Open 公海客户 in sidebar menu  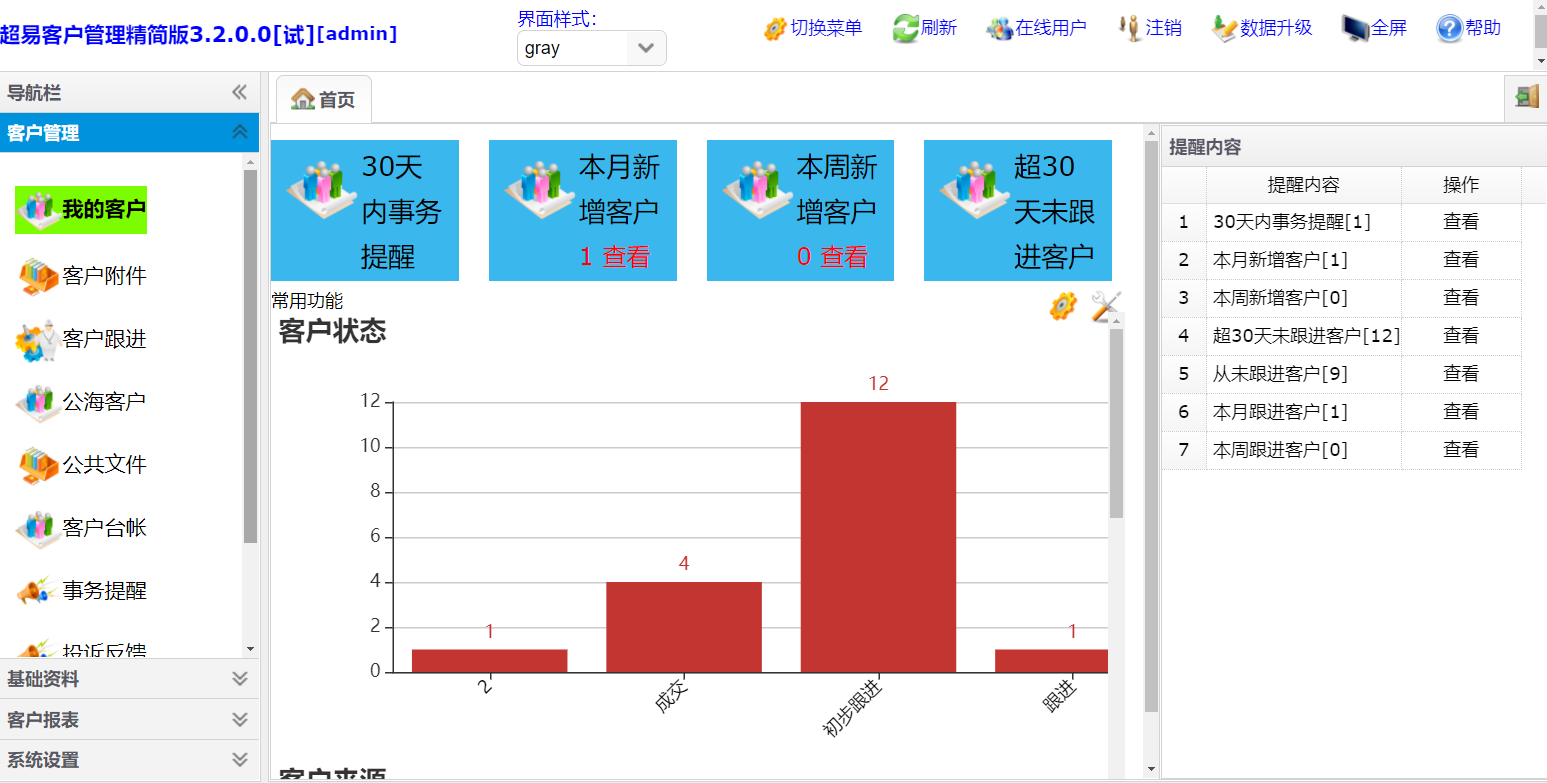[x=104, y=402]
